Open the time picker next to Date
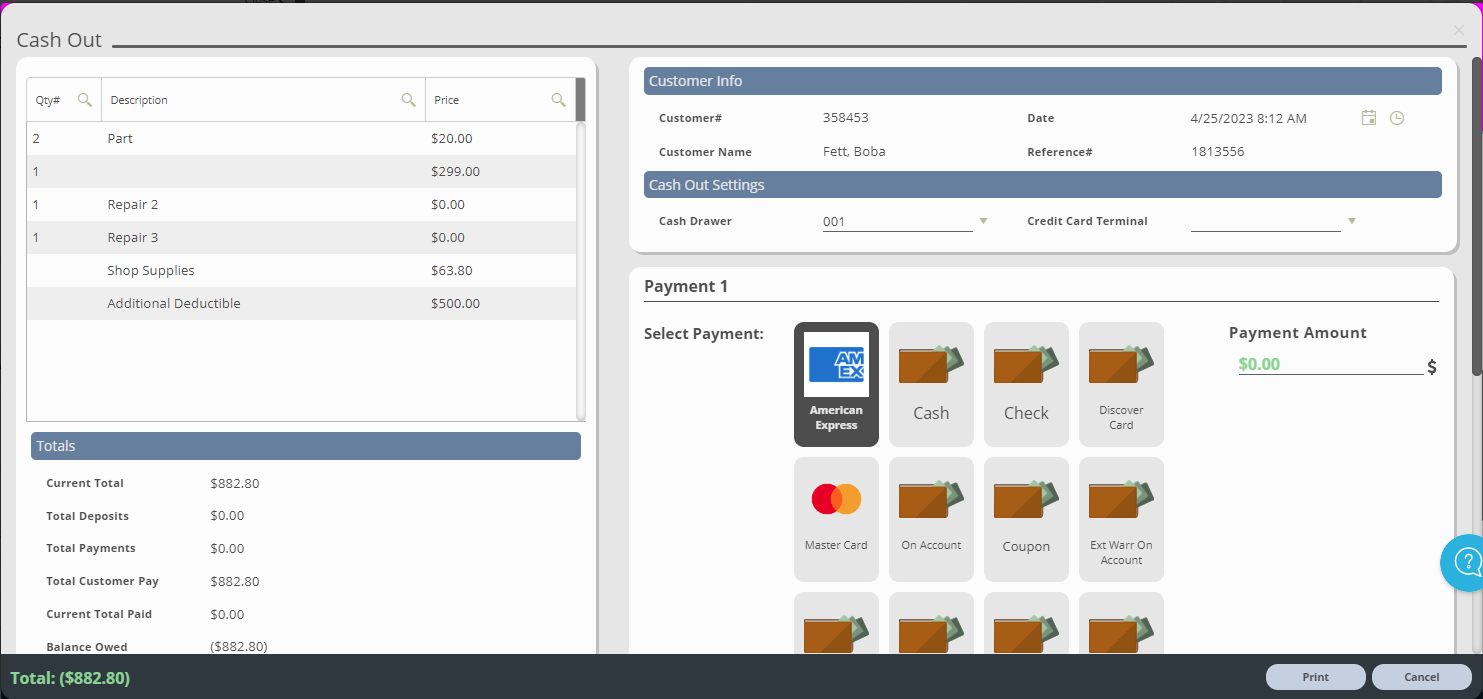 [1396, 117]
